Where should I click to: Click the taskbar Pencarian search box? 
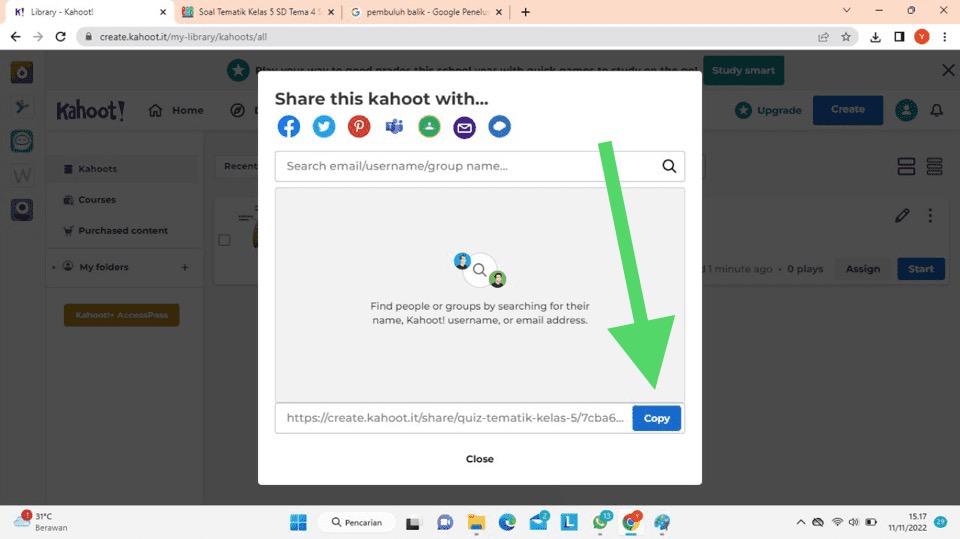click(358, 522)
